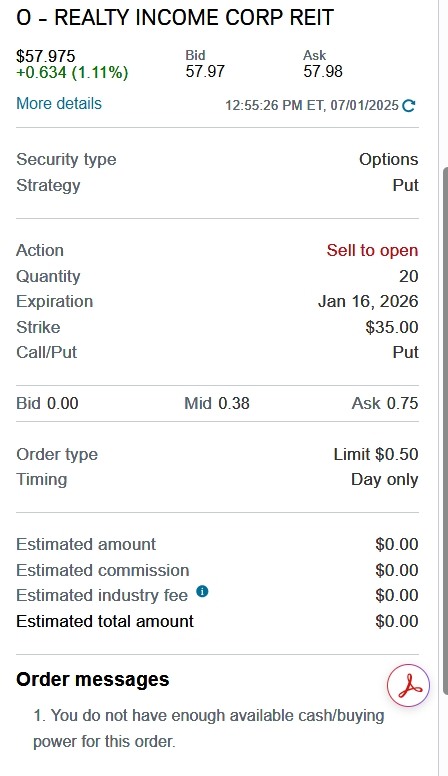
Task: Click the Adobe Acrobat PDF floating icon
Action: 408,685
